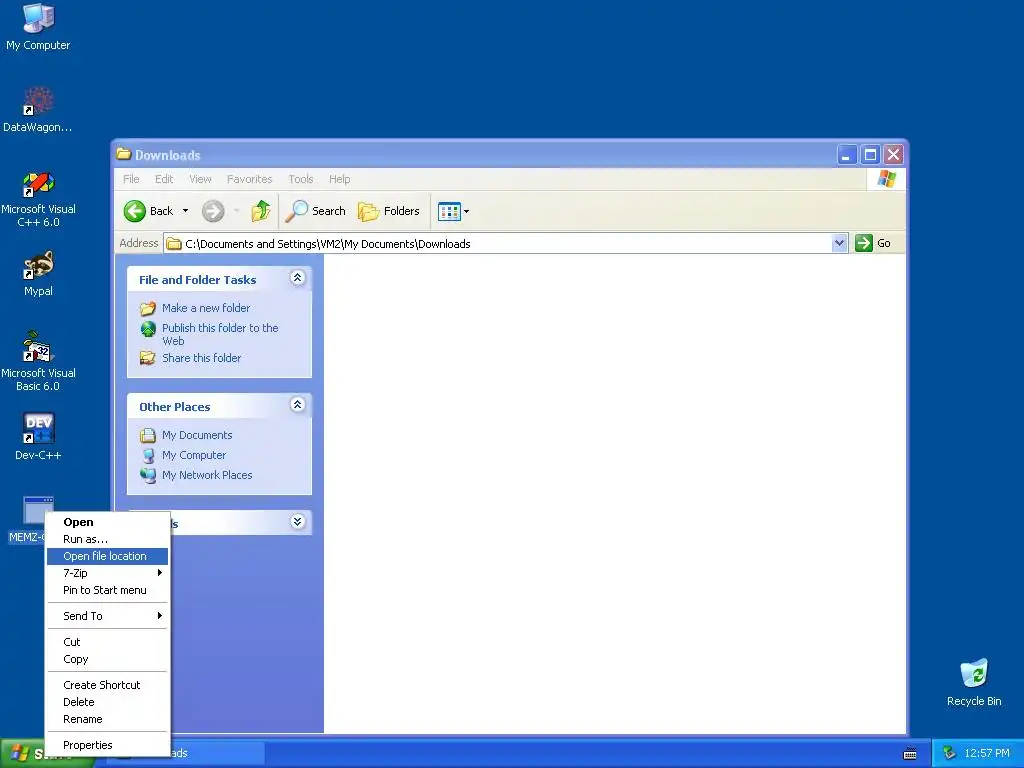
Task: Expand the address bar dropdown
Action: coord(840,244)
